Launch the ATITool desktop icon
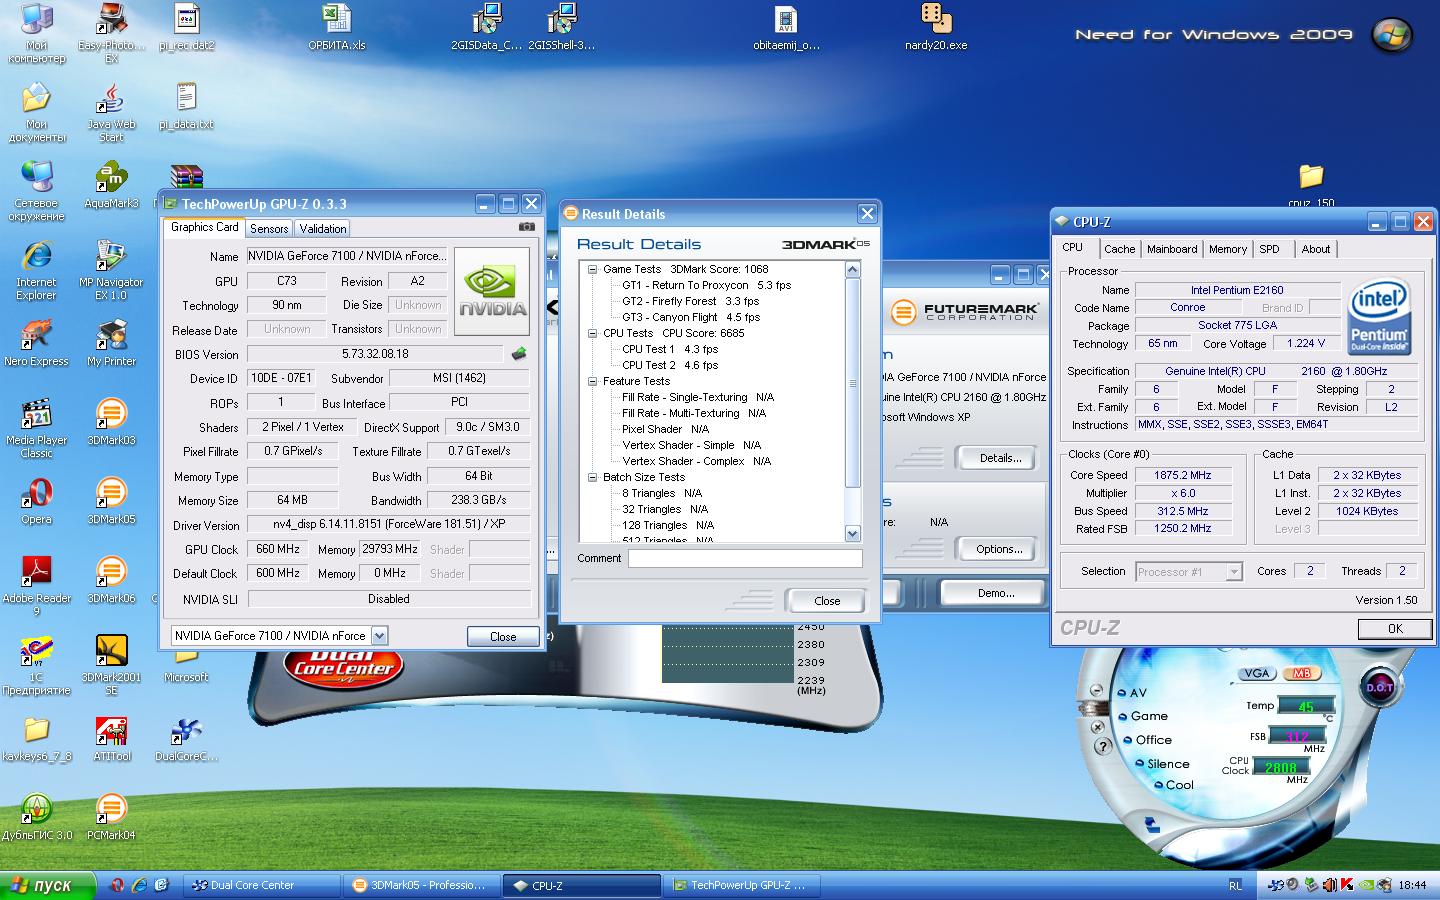 (x=111, y=738)
